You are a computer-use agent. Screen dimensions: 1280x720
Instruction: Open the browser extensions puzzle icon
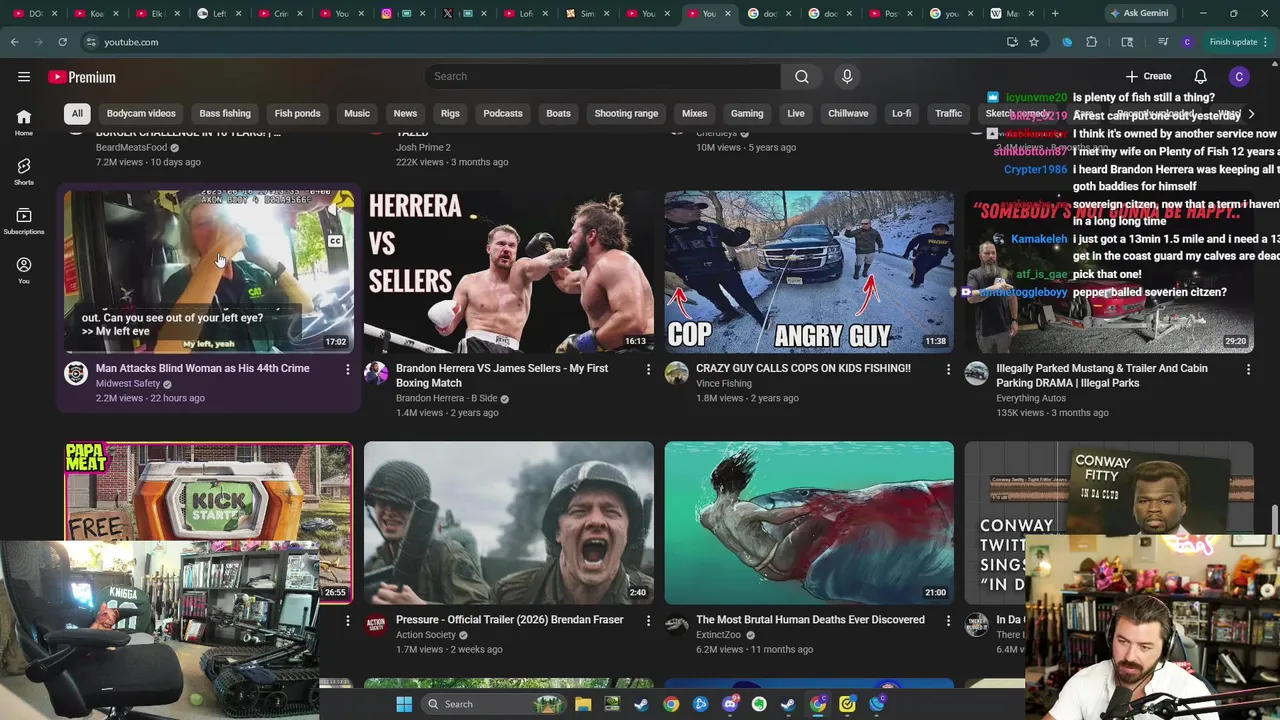(x=1091, y=42)
